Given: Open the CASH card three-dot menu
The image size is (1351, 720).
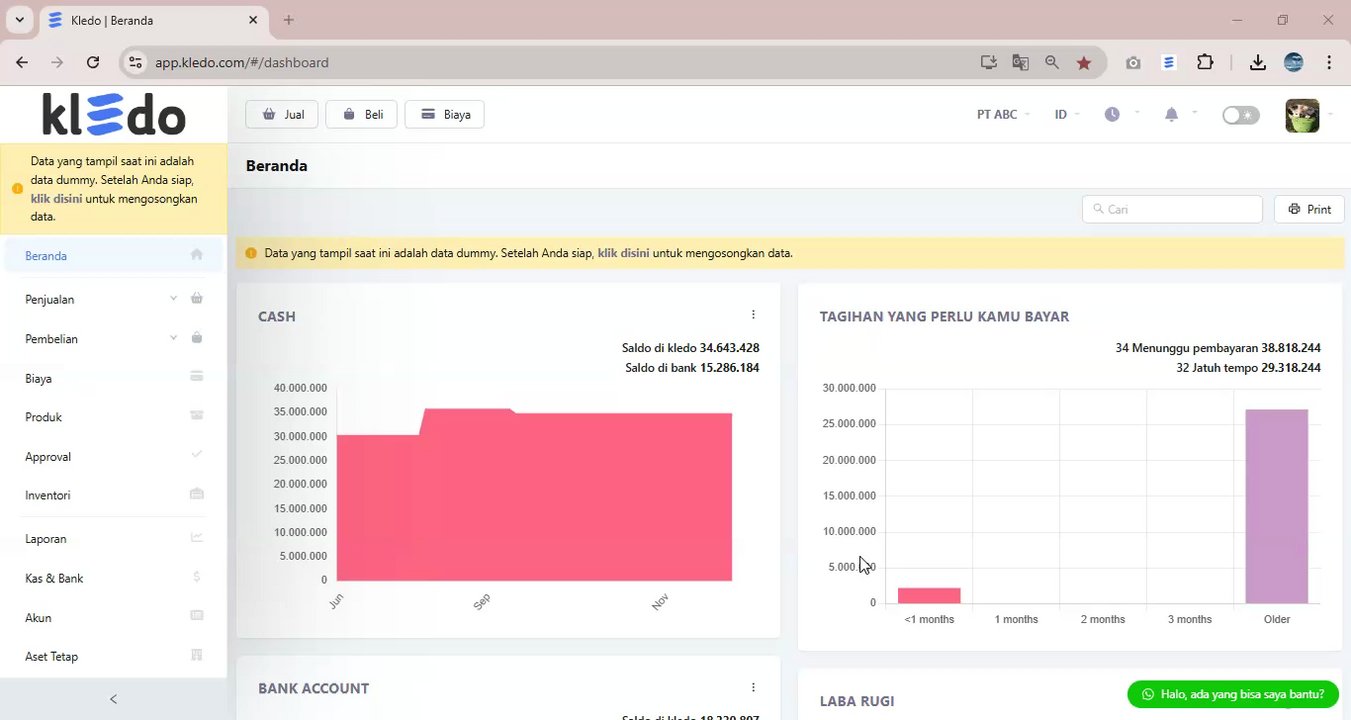Looking at the screenshot, I should tap(753, 314).
